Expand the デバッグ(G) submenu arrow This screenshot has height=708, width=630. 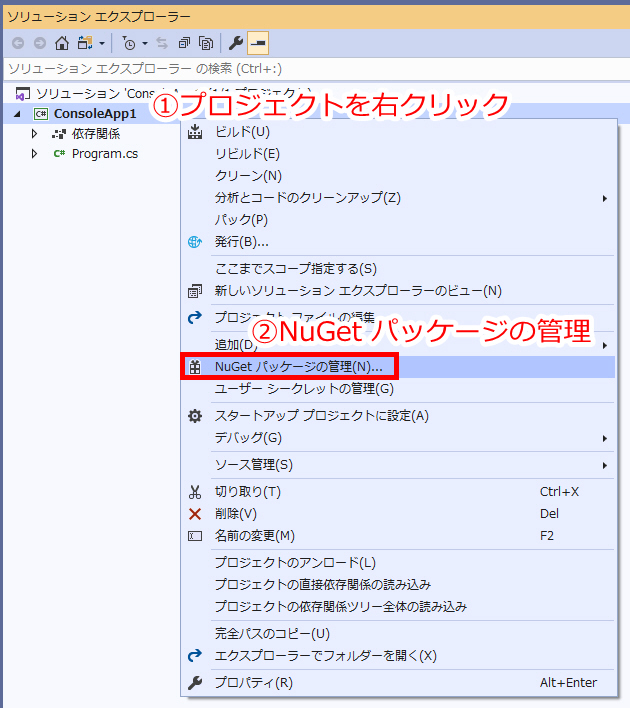pyautogui.click(x=605, y=439)
